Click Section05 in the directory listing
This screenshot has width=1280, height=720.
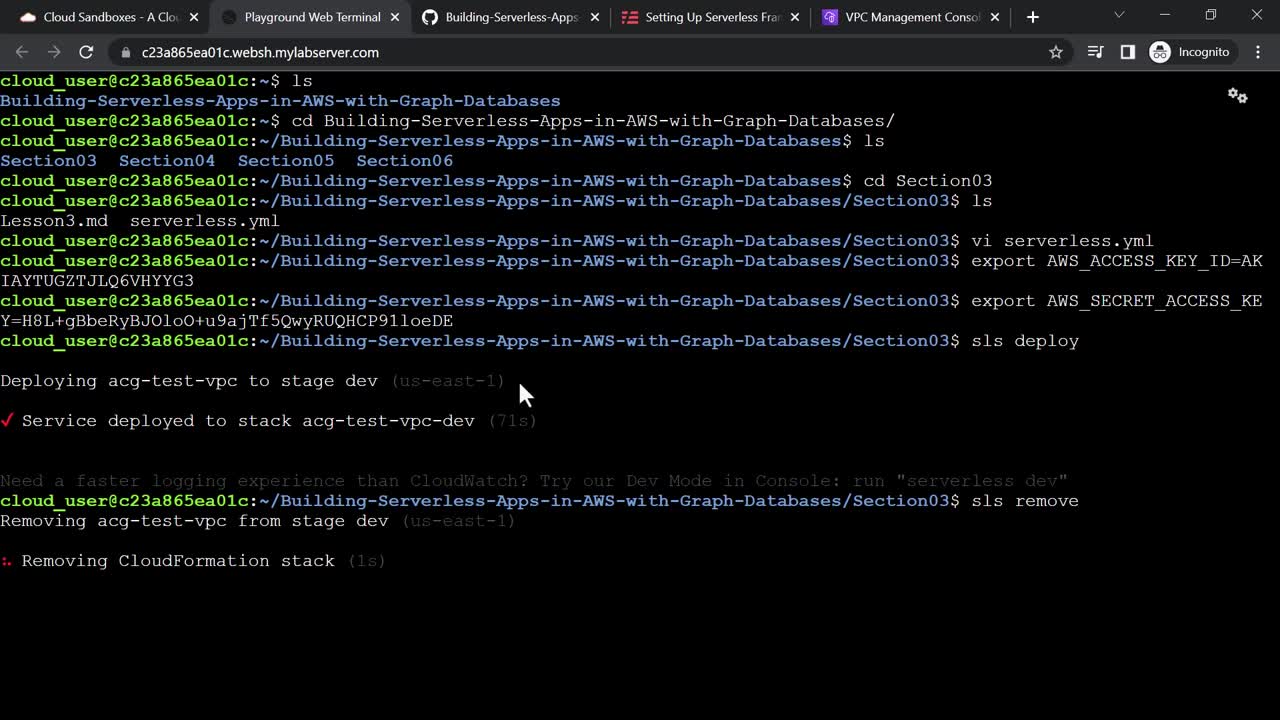point(286,161)
